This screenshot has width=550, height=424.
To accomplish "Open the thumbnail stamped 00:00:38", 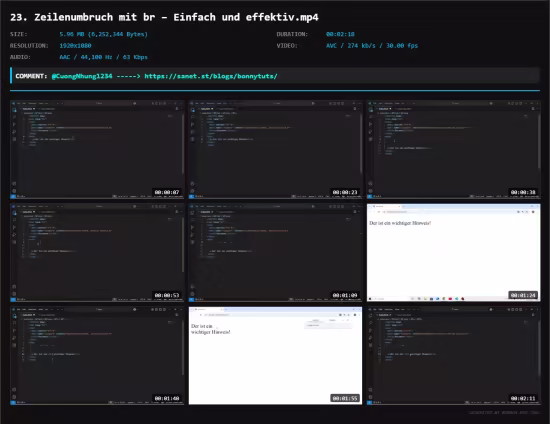I will click(454, 149).
